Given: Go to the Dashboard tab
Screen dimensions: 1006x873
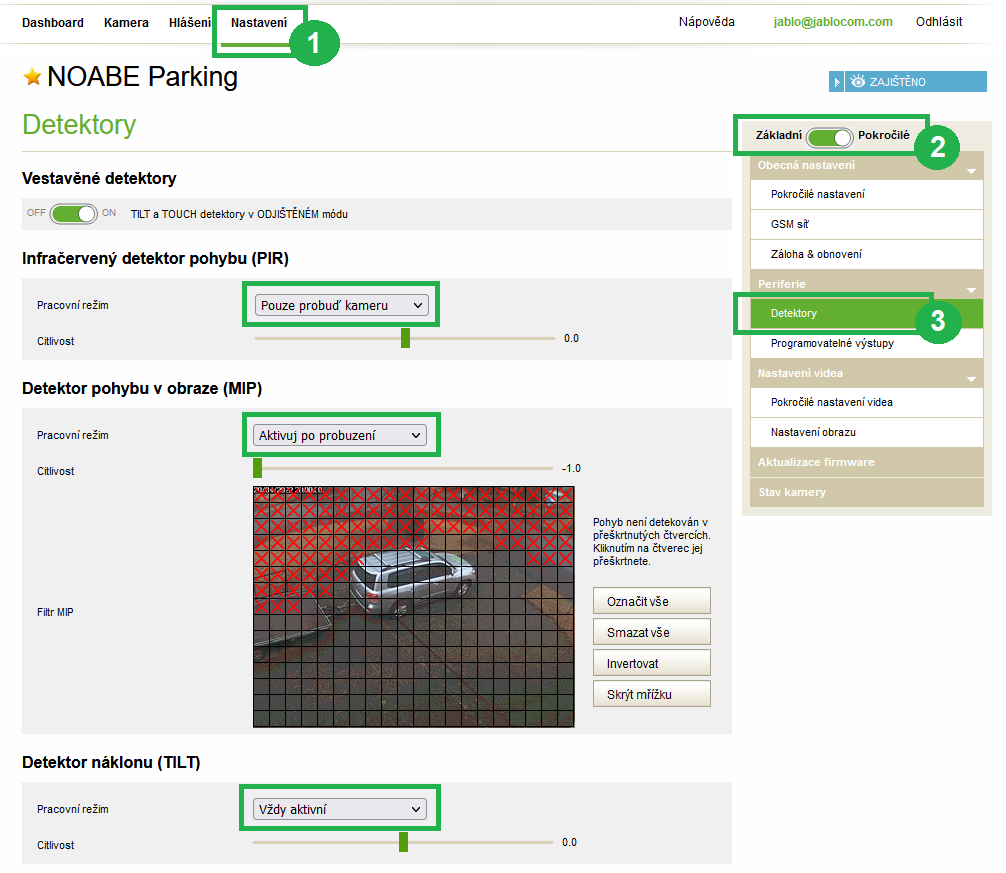Looking at the screenshot, I should pyautogui.click(x=53, y=22).
